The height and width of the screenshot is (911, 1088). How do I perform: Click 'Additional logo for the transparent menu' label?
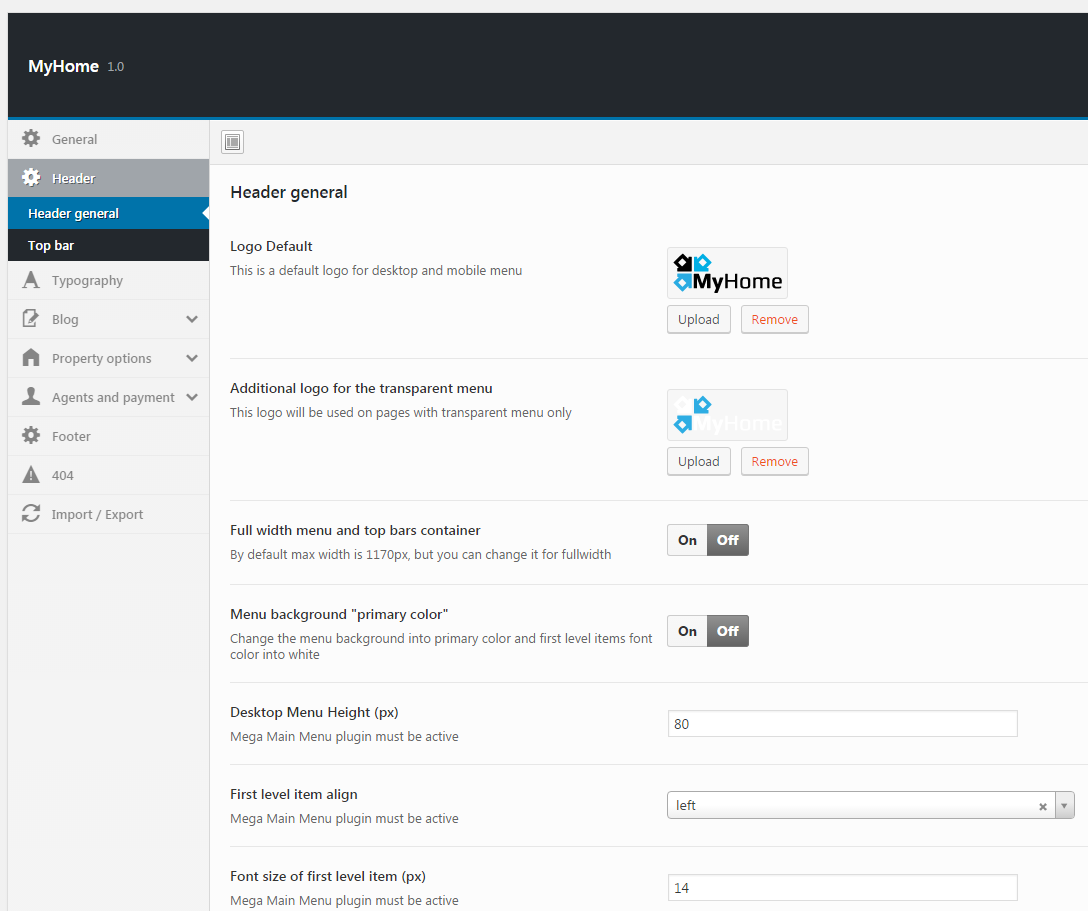[362, 389]
